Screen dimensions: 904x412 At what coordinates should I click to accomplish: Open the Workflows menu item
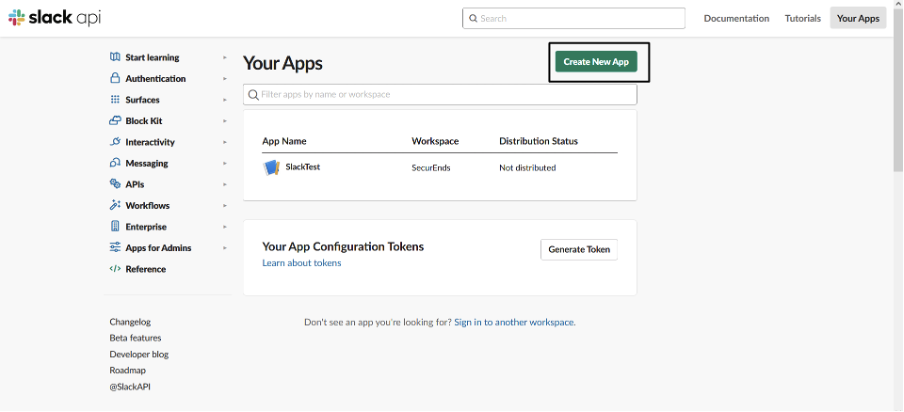[x=148, y=206]
